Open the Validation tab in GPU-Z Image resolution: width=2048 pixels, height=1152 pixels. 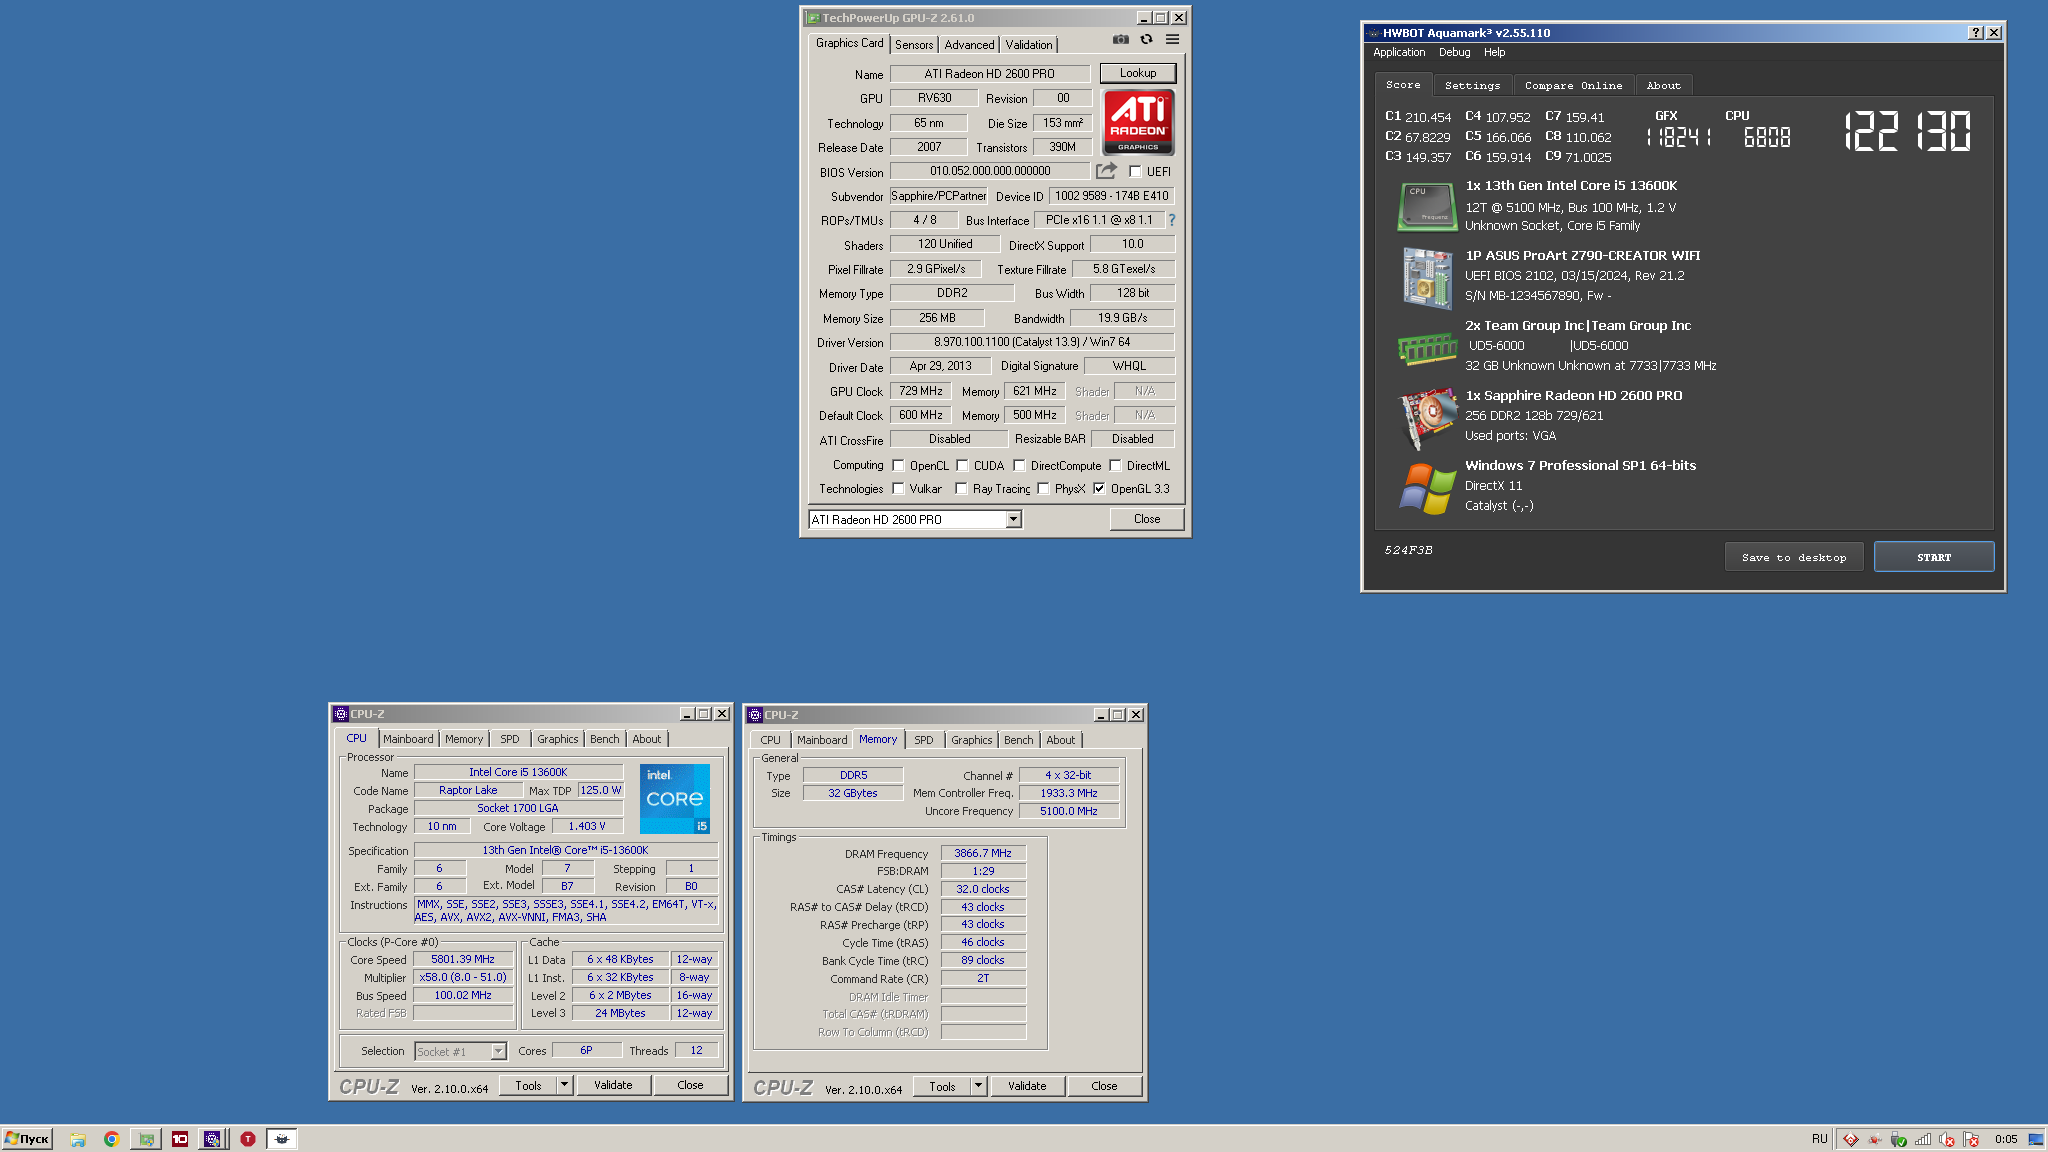tap(1029, 45)
